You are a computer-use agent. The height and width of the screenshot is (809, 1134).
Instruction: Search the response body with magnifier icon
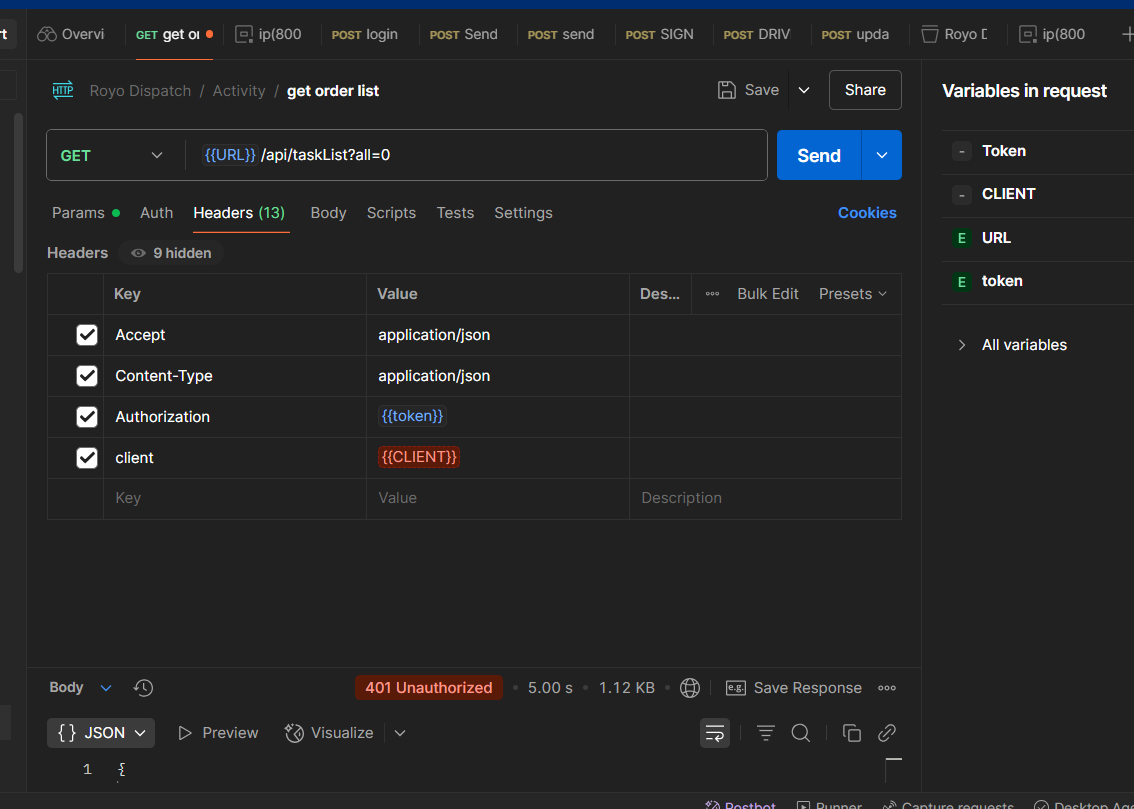(x=800, y=733)
